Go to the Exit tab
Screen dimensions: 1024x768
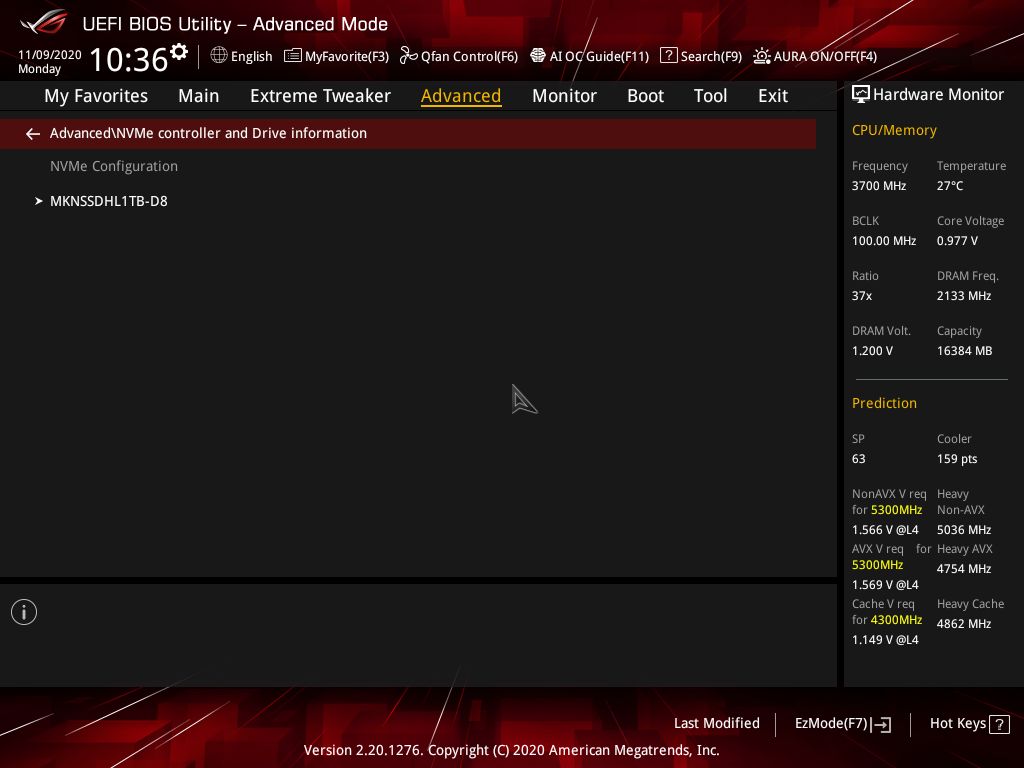coord(773,96)
